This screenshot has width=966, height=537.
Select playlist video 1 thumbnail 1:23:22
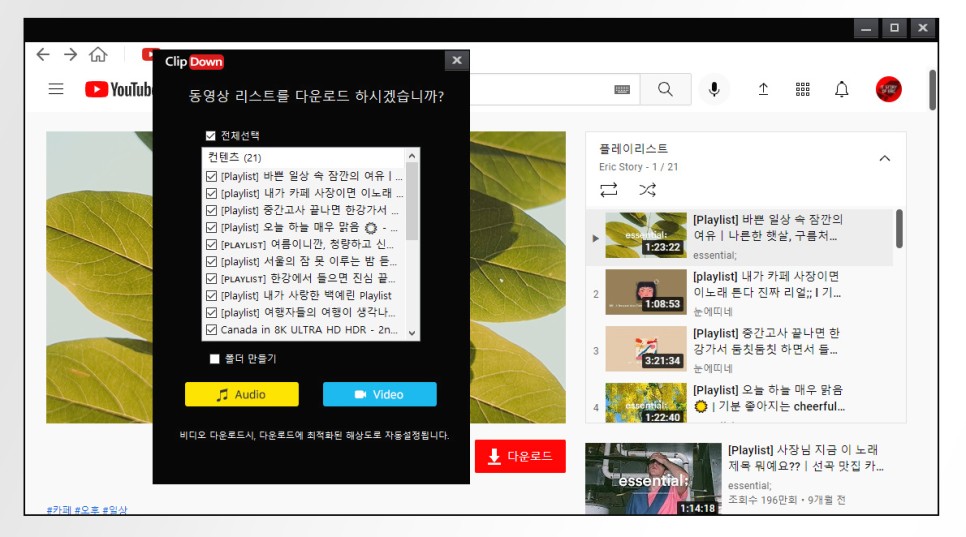[x=646, y=235]
